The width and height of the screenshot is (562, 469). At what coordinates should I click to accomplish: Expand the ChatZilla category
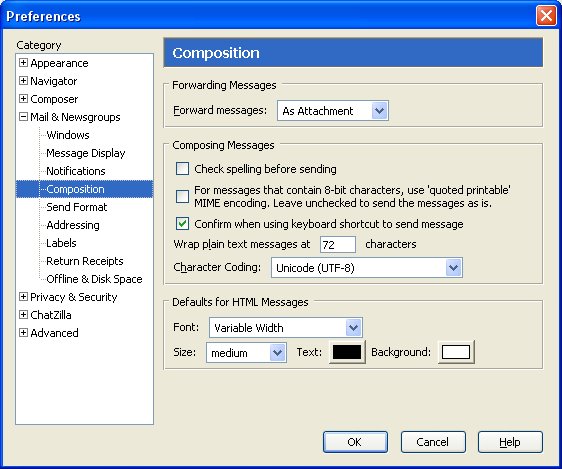tap(23, 315)
